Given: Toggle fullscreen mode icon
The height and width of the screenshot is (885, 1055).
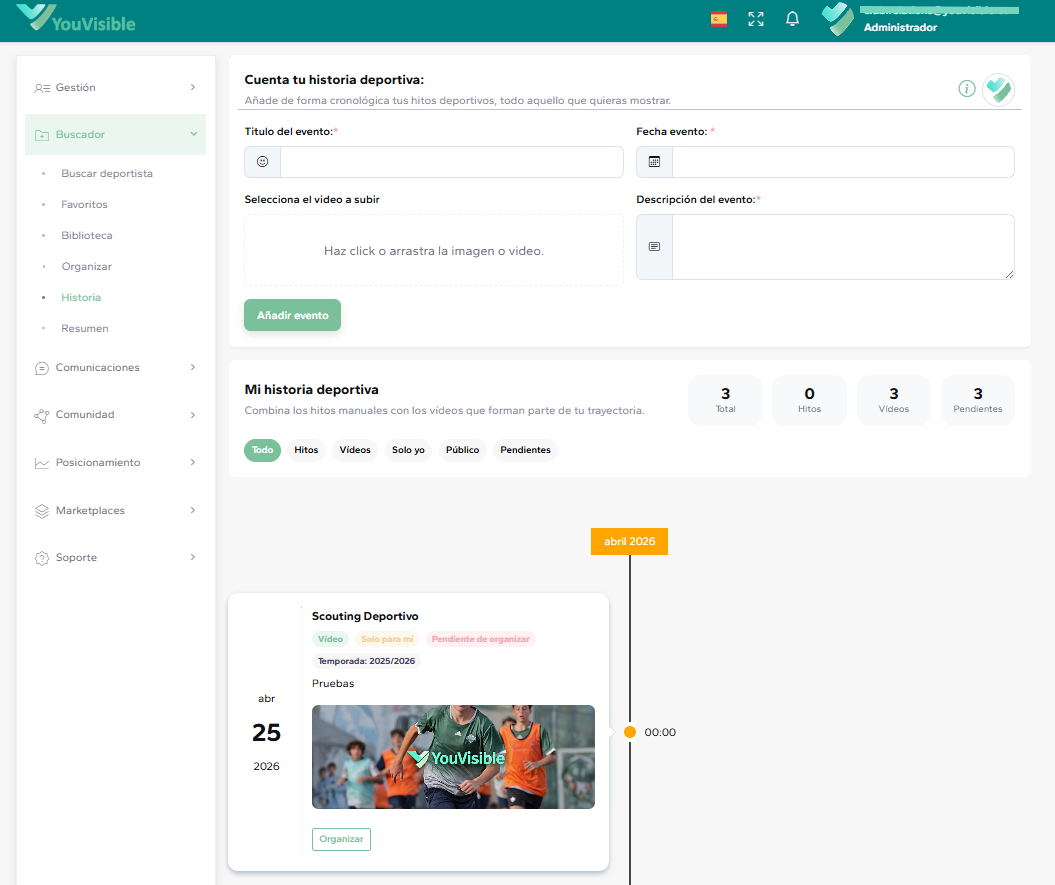Looking at the screenshot, I should (x=756, y=19).
